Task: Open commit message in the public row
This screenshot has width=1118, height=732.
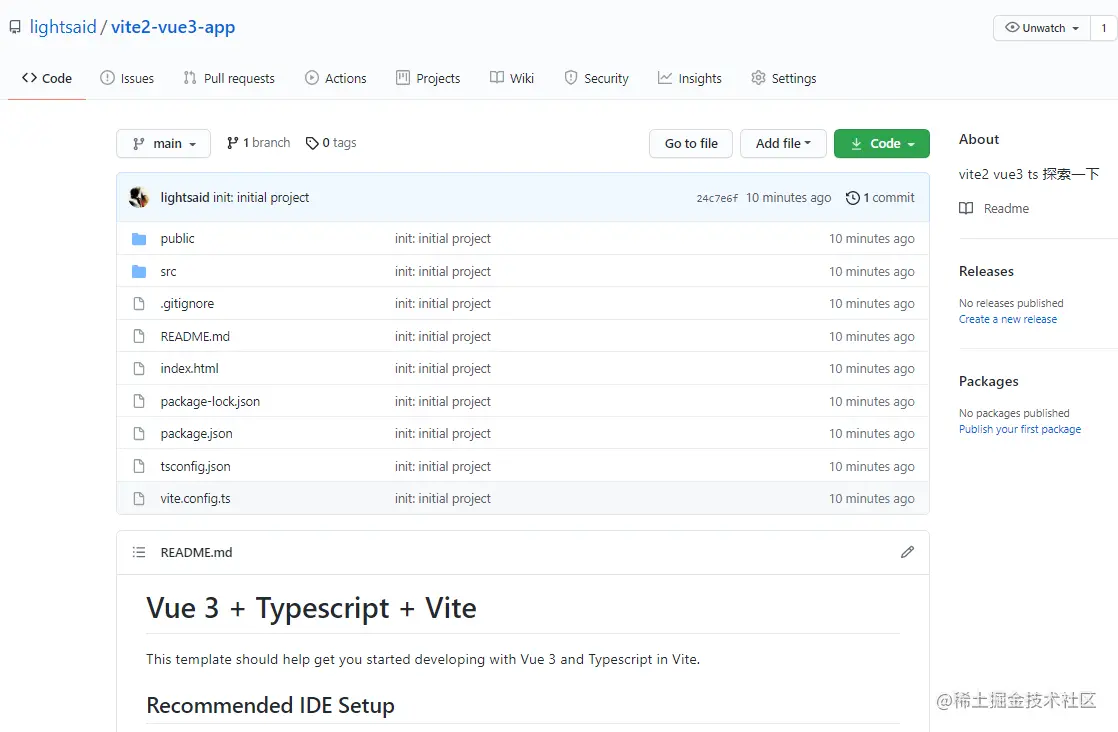Action: [443, 239]
